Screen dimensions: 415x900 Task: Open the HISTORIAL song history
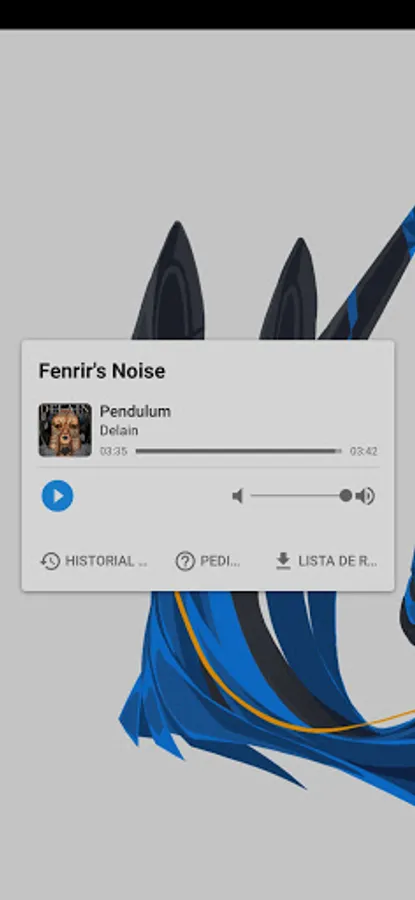(x=106, y=561)
